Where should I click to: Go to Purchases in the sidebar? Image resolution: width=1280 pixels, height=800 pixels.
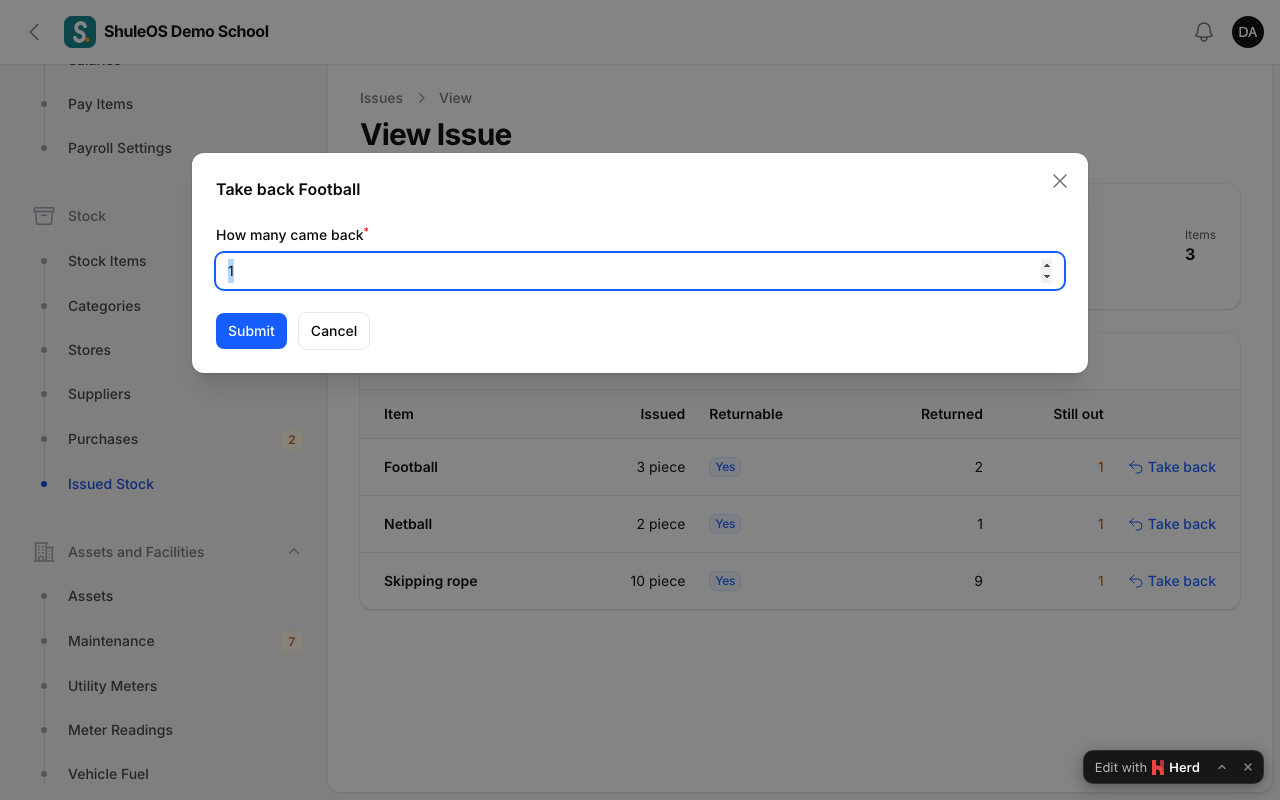coord(103,439)
